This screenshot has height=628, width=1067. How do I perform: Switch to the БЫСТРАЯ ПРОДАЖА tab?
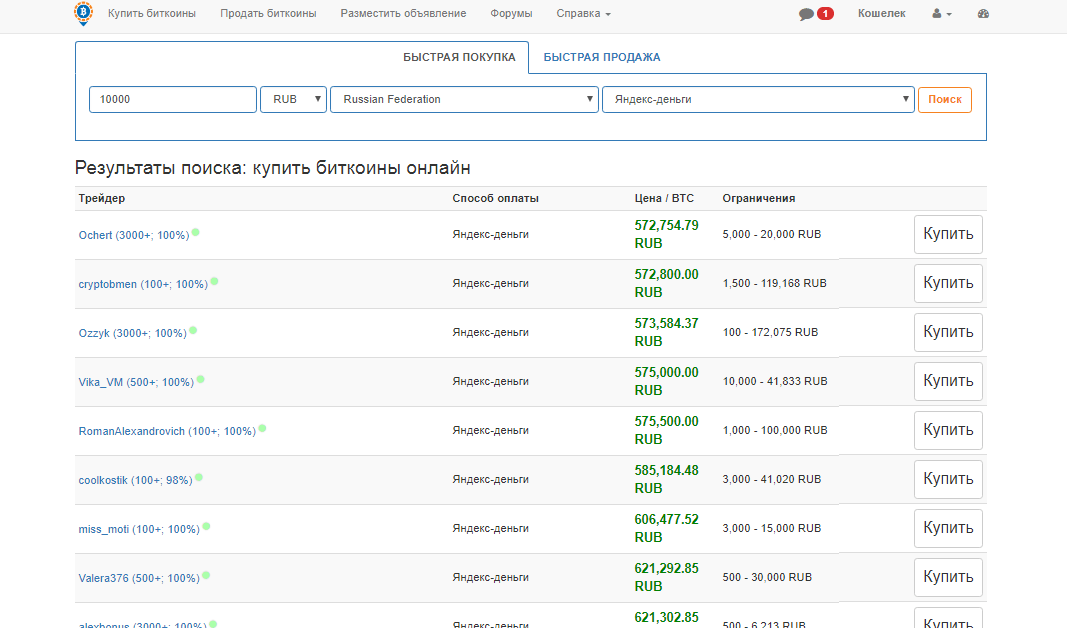602,57
